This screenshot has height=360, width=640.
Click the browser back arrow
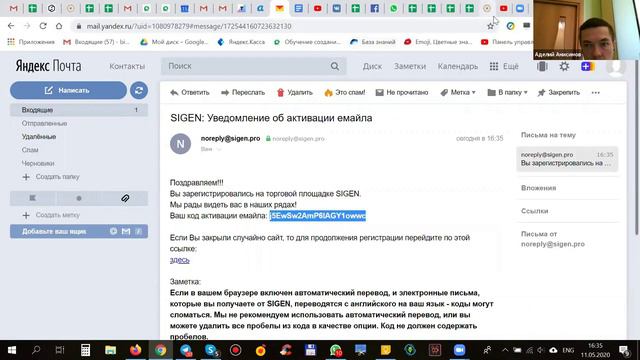click(11, 26)
